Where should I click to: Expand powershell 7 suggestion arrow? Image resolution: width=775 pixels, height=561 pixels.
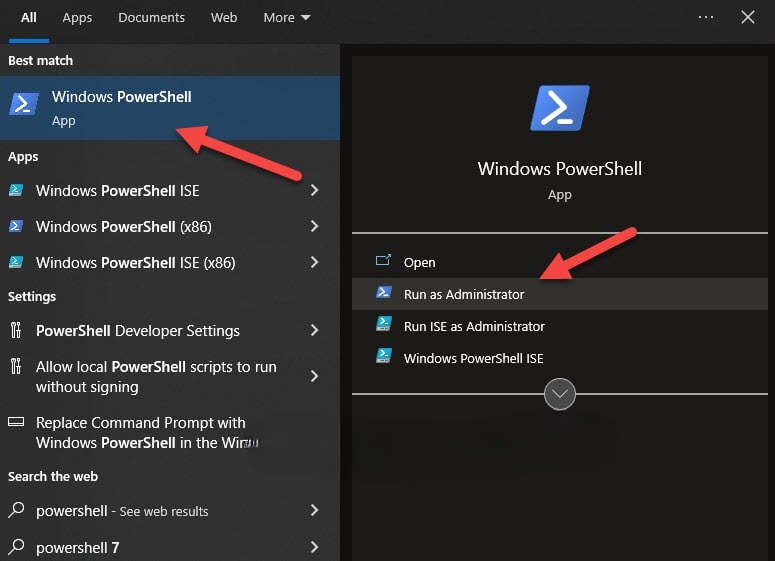[314, 547]
